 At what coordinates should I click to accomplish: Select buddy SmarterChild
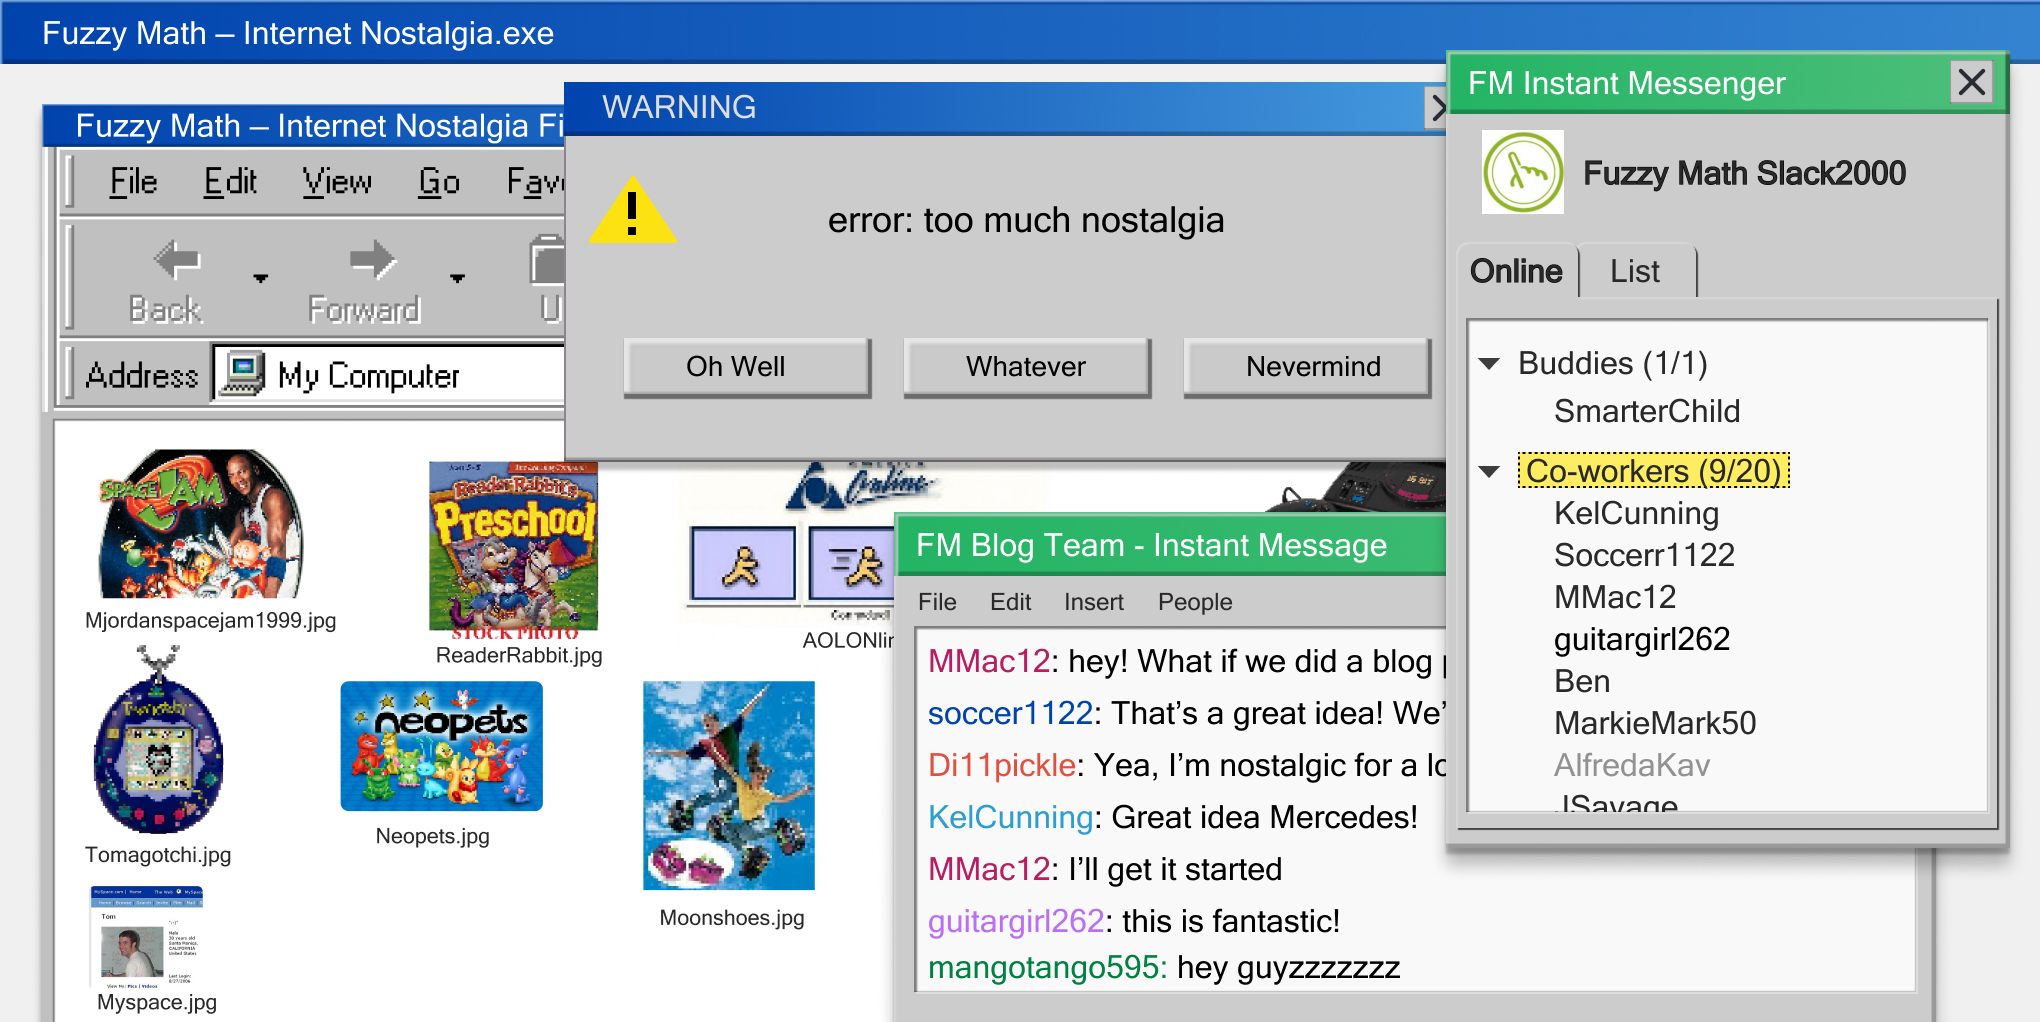pyautogui.click(x=1647, y=411)
